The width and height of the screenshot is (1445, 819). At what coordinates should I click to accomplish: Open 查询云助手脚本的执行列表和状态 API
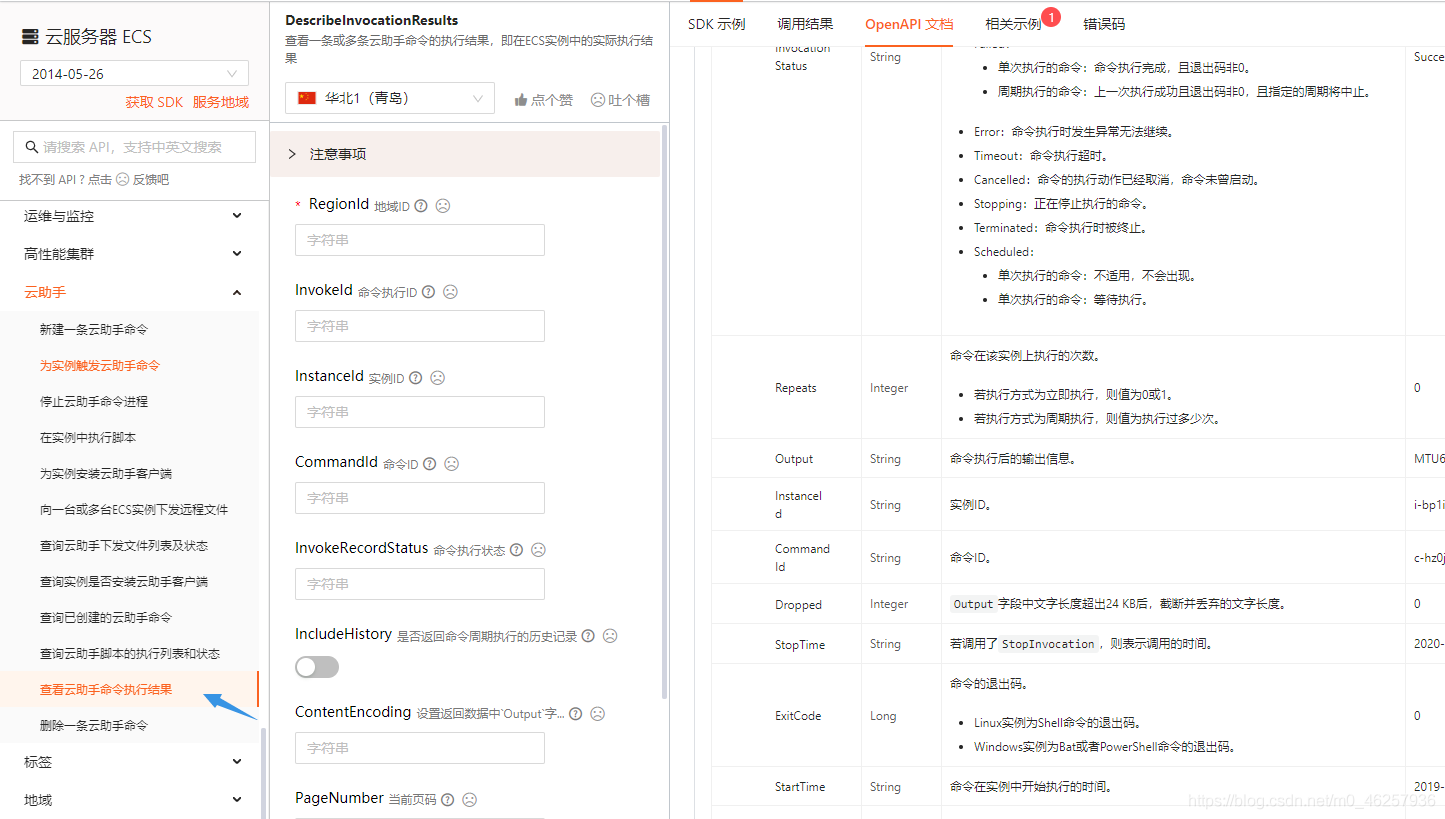[130, 653]
